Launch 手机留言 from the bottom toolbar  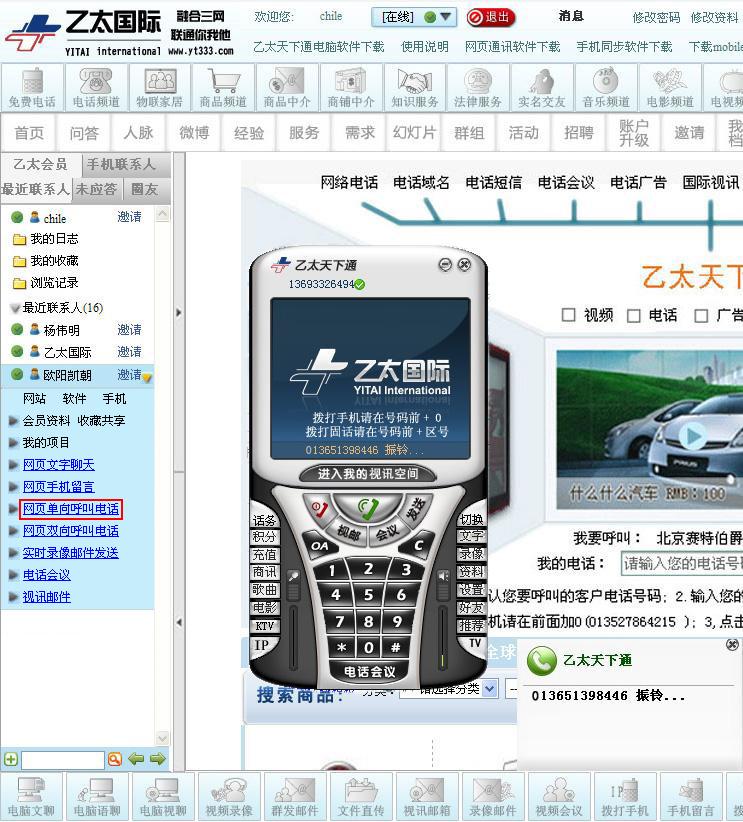[691, 796]
